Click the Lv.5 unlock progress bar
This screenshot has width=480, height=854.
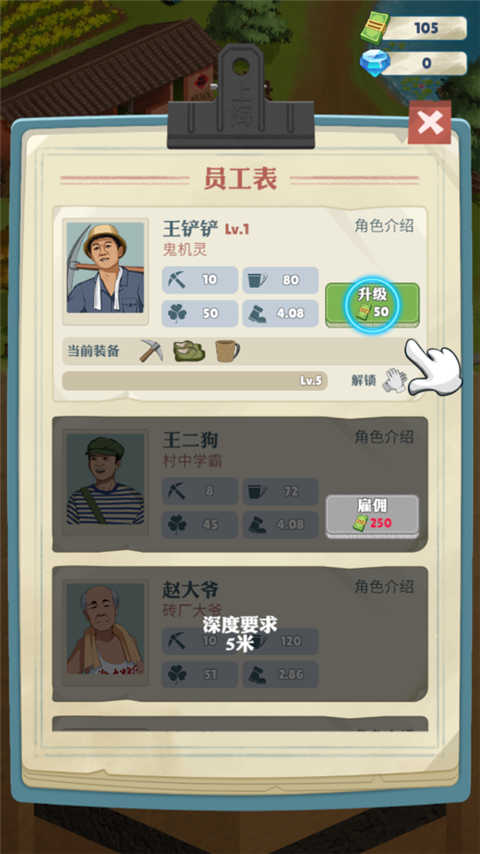pos(195,381)
